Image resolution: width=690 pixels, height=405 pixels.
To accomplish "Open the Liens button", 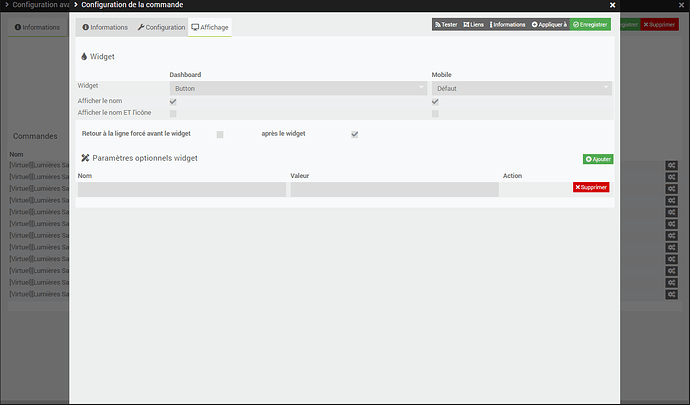I will tap(473, 25).
